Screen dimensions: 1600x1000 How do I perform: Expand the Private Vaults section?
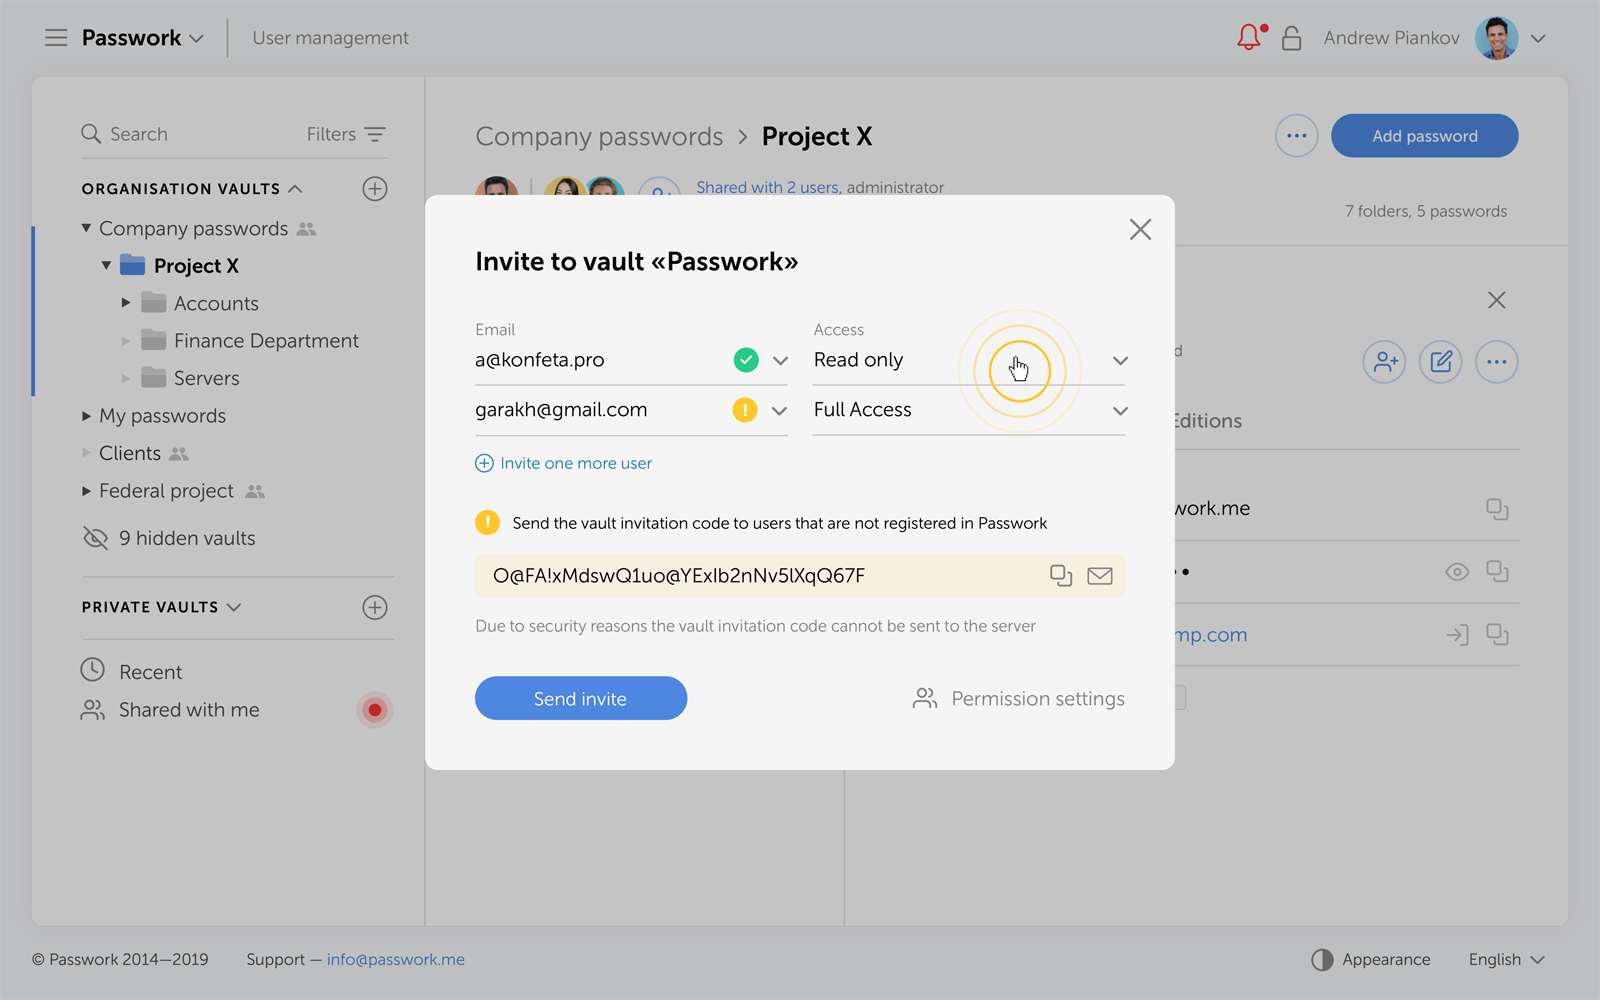(x=234, y=607)
